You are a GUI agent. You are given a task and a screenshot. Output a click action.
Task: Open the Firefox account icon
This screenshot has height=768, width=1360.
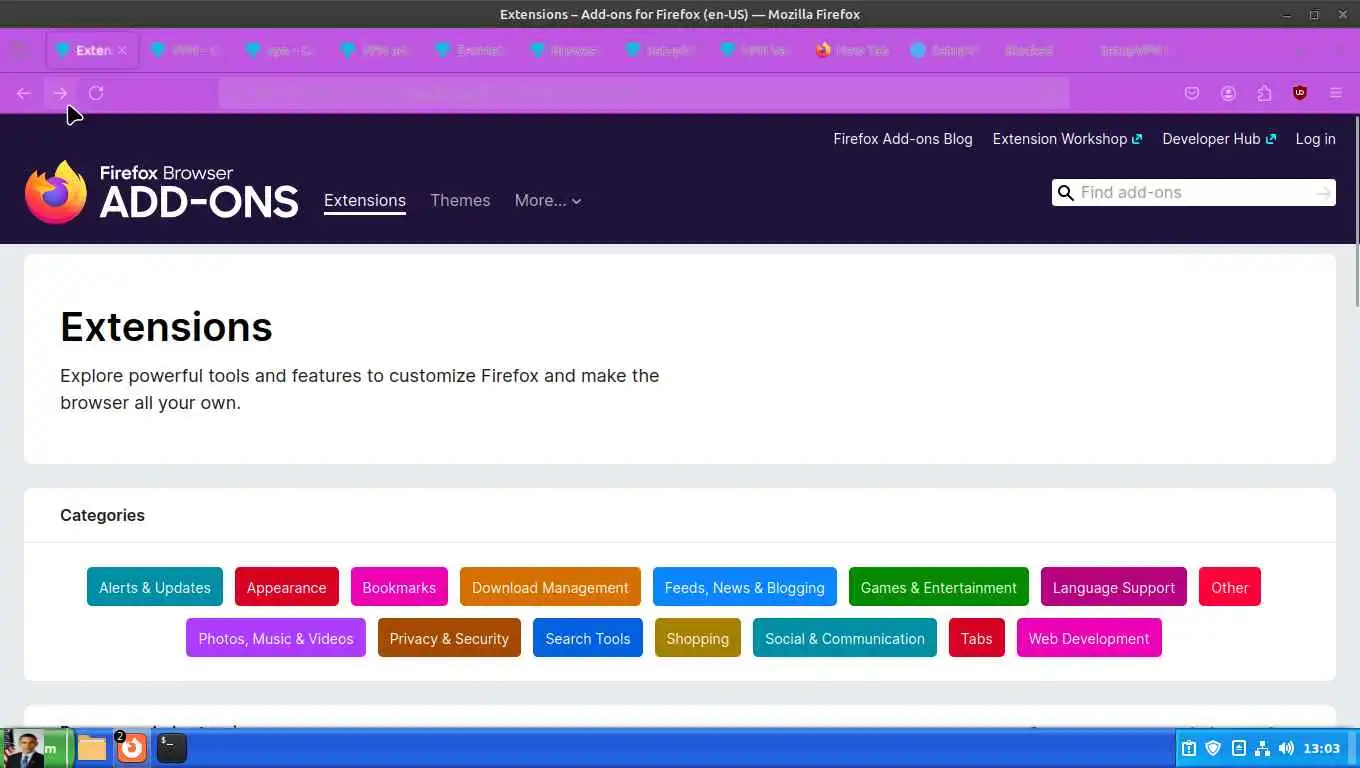click(1228, 93)
